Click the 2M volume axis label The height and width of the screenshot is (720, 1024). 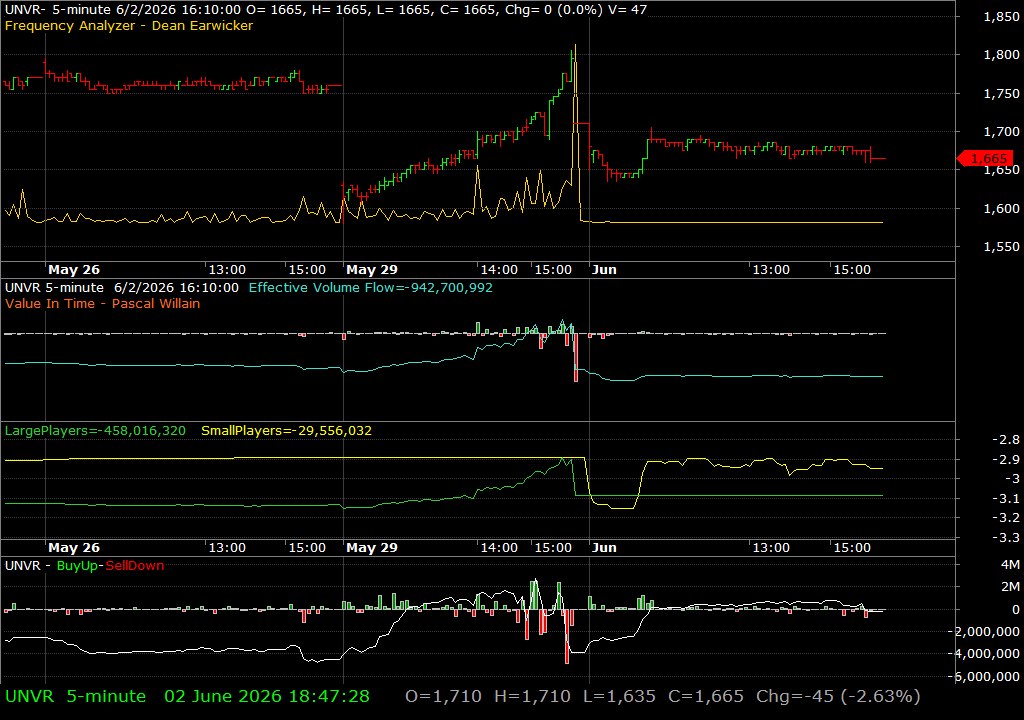[x=1010, y=587]
